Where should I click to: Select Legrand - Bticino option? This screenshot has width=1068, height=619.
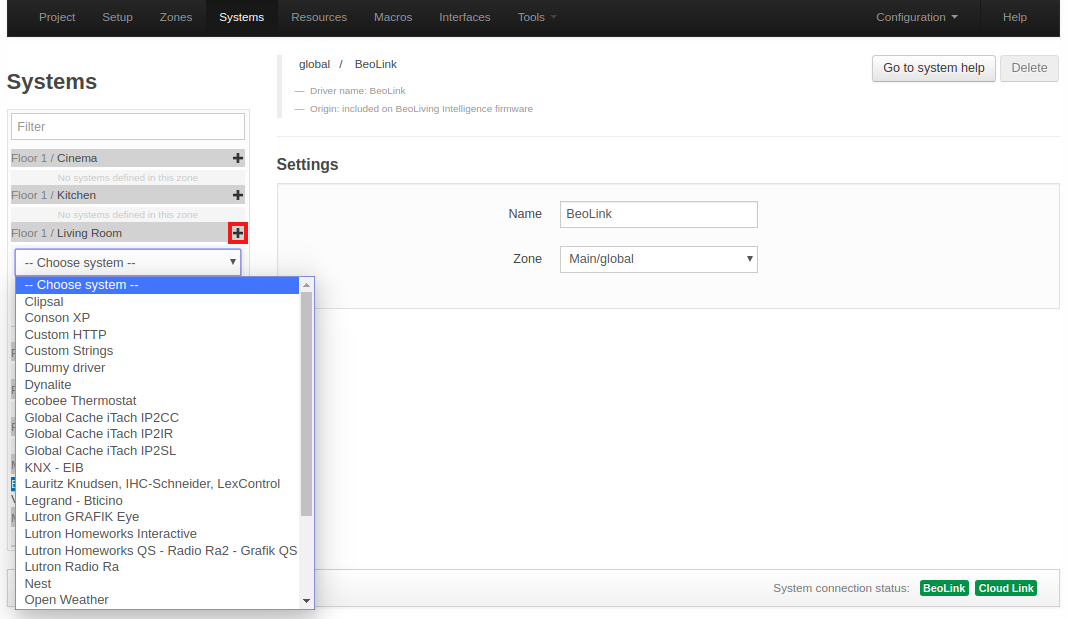[157, 501]
